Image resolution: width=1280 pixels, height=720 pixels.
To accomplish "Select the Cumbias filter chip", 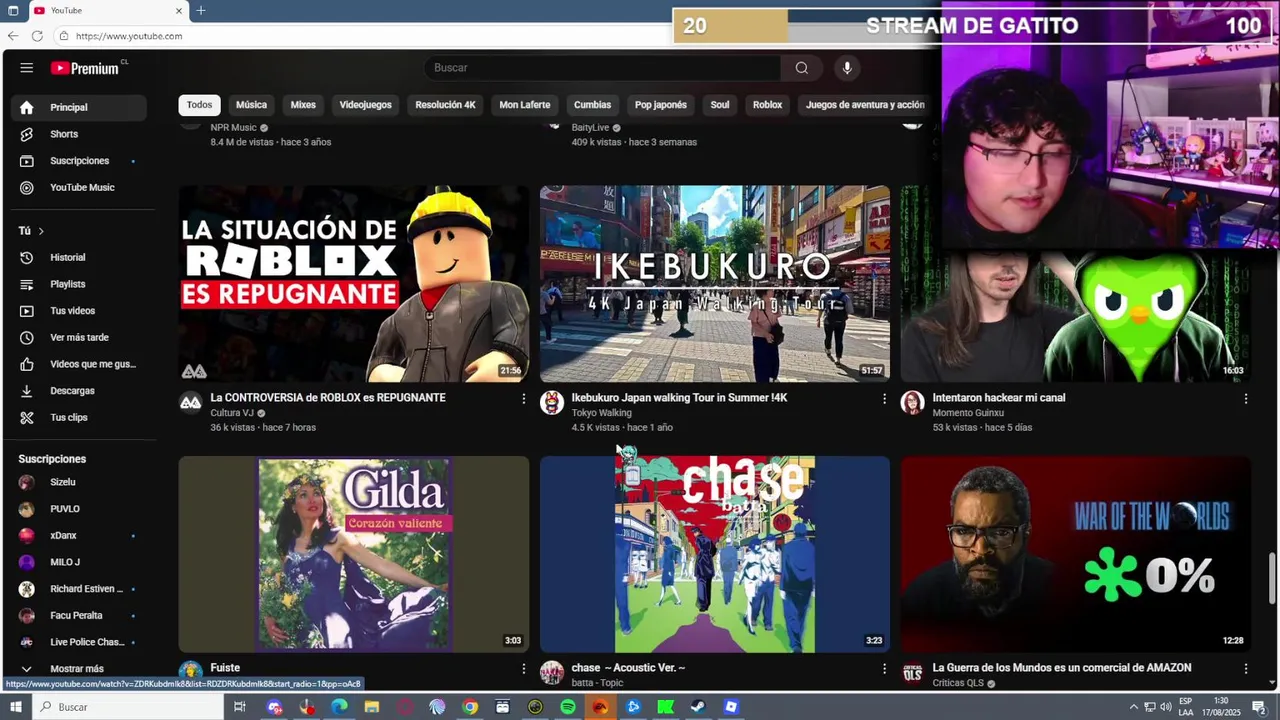I will (592, 105).
